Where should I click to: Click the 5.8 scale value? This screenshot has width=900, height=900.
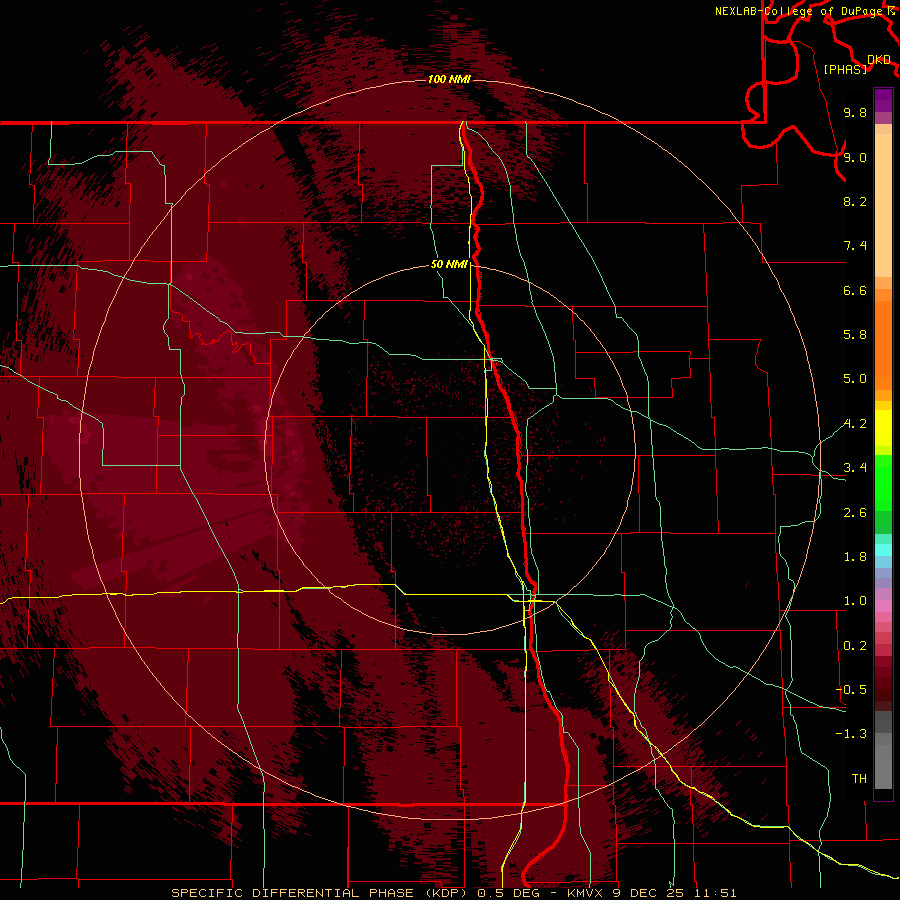pos(855,335)
